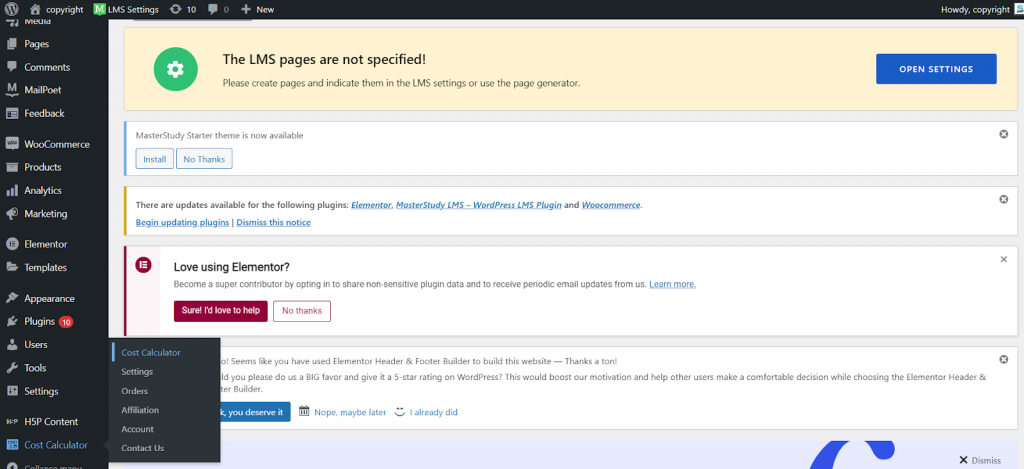This screenshot has height=469, width=1024.
Task: Click the Analytics bar chart icon
Action: pyautogui.click(x=12, y=190)
